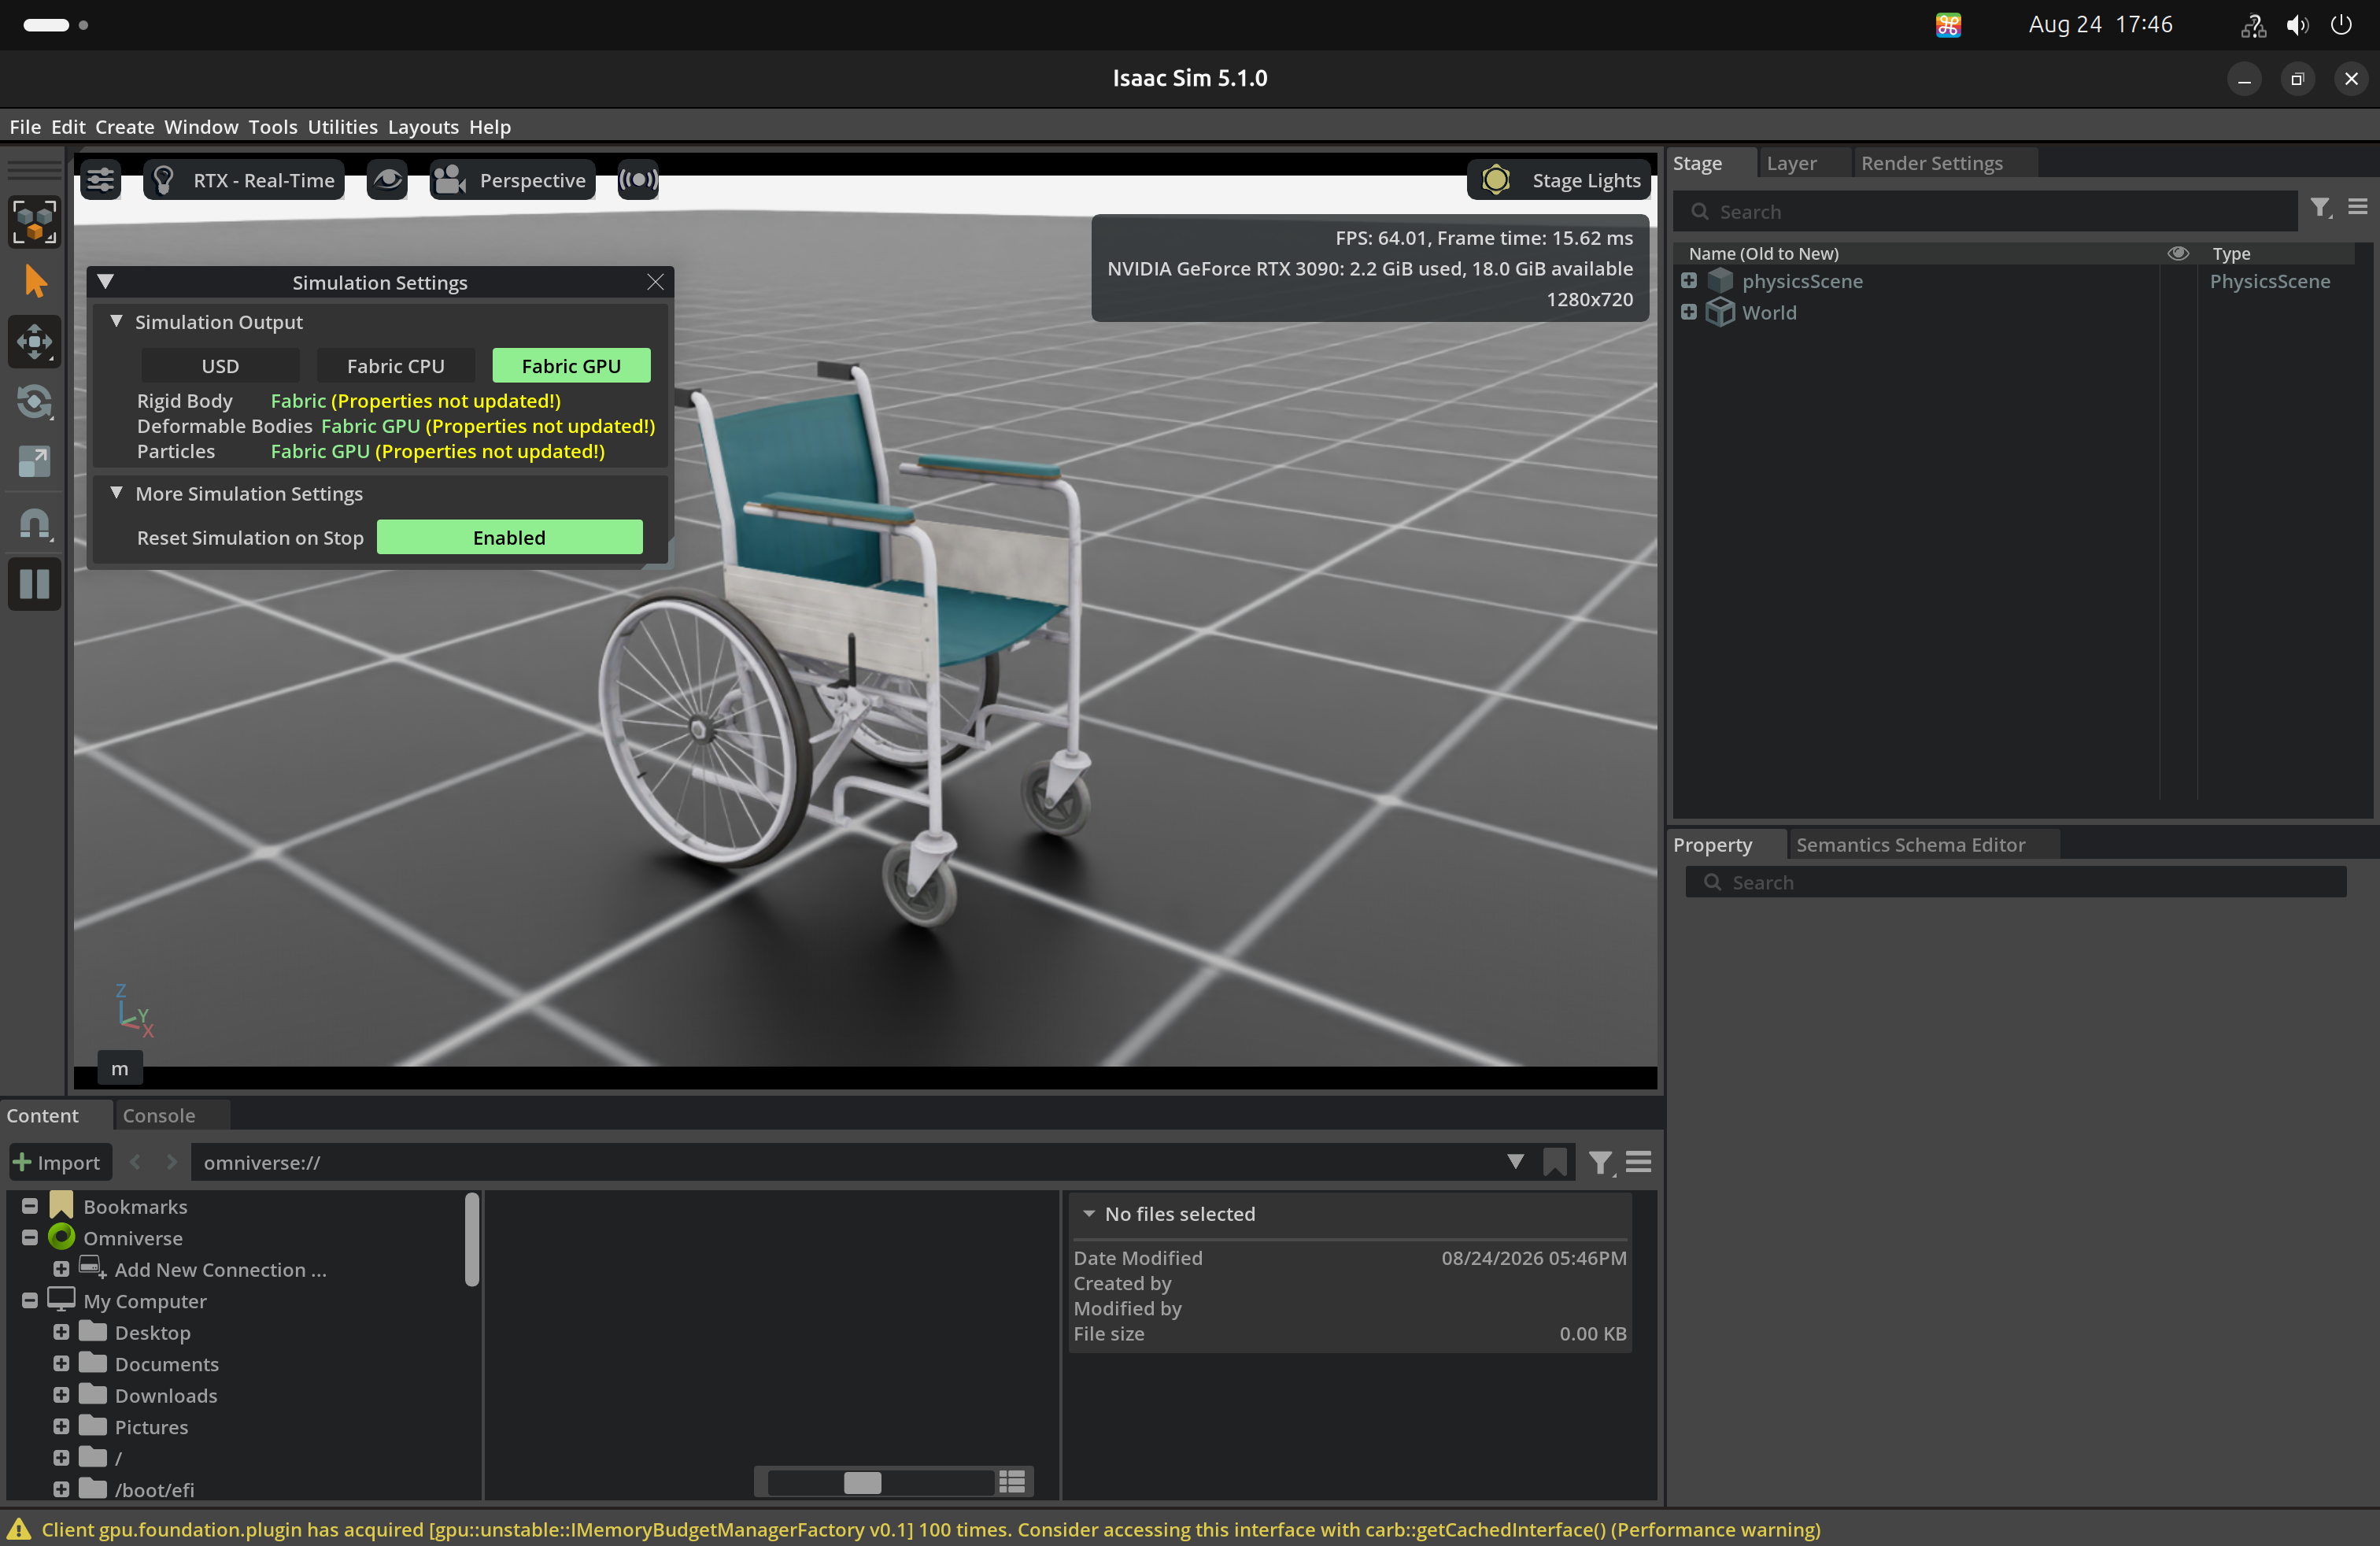Open the system volume indicator
This screenshot has height=1546, width=2380.
coord(2297,25)
